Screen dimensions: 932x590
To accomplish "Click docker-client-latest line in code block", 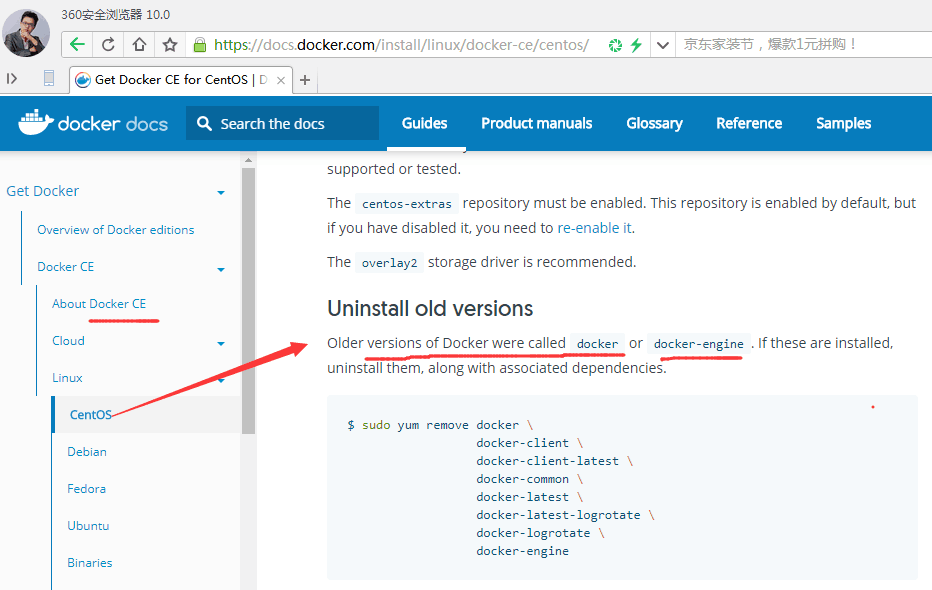I will click(555, 461).
